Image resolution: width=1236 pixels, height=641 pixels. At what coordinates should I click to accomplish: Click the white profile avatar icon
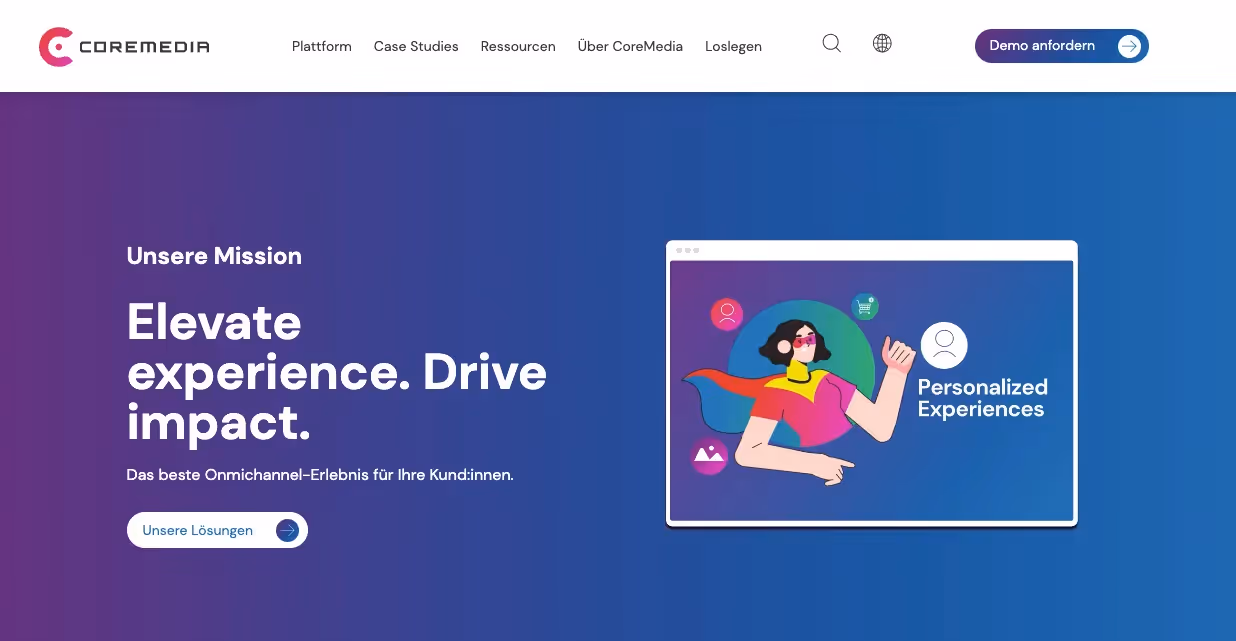pos(944,345)
